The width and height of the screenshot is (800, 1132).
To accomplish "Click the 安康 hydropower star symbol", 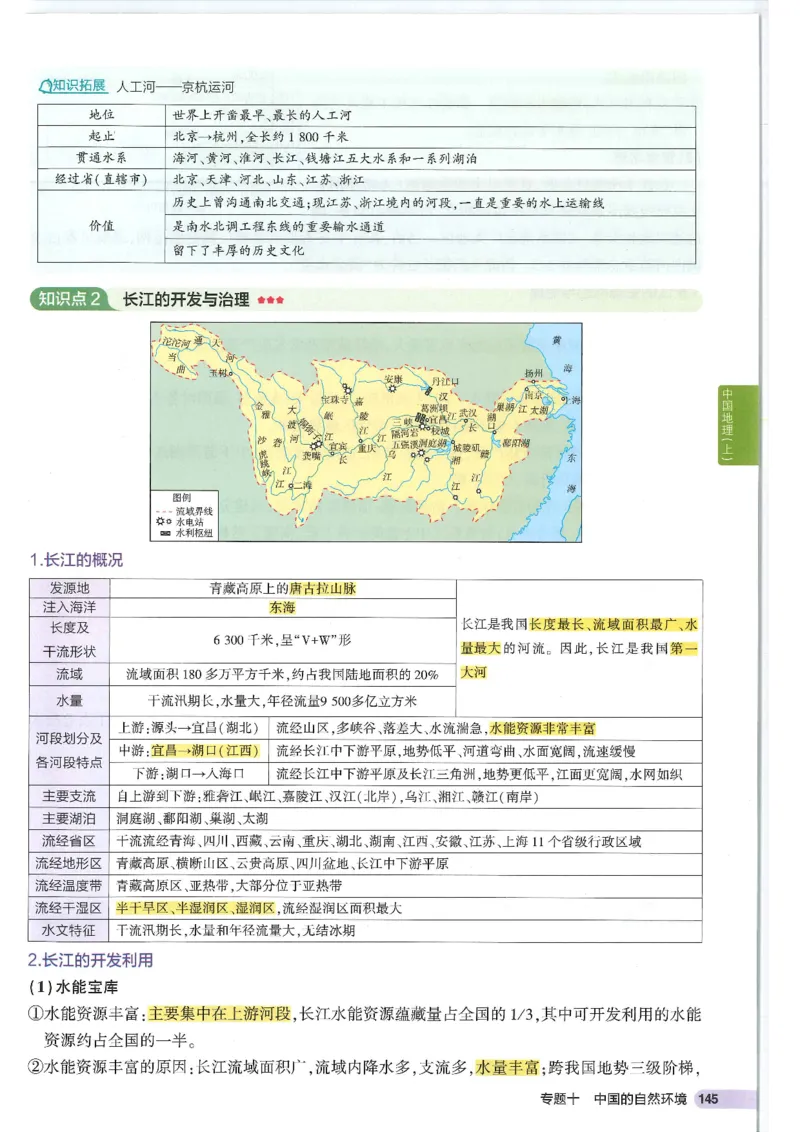I will click(391, 390).
